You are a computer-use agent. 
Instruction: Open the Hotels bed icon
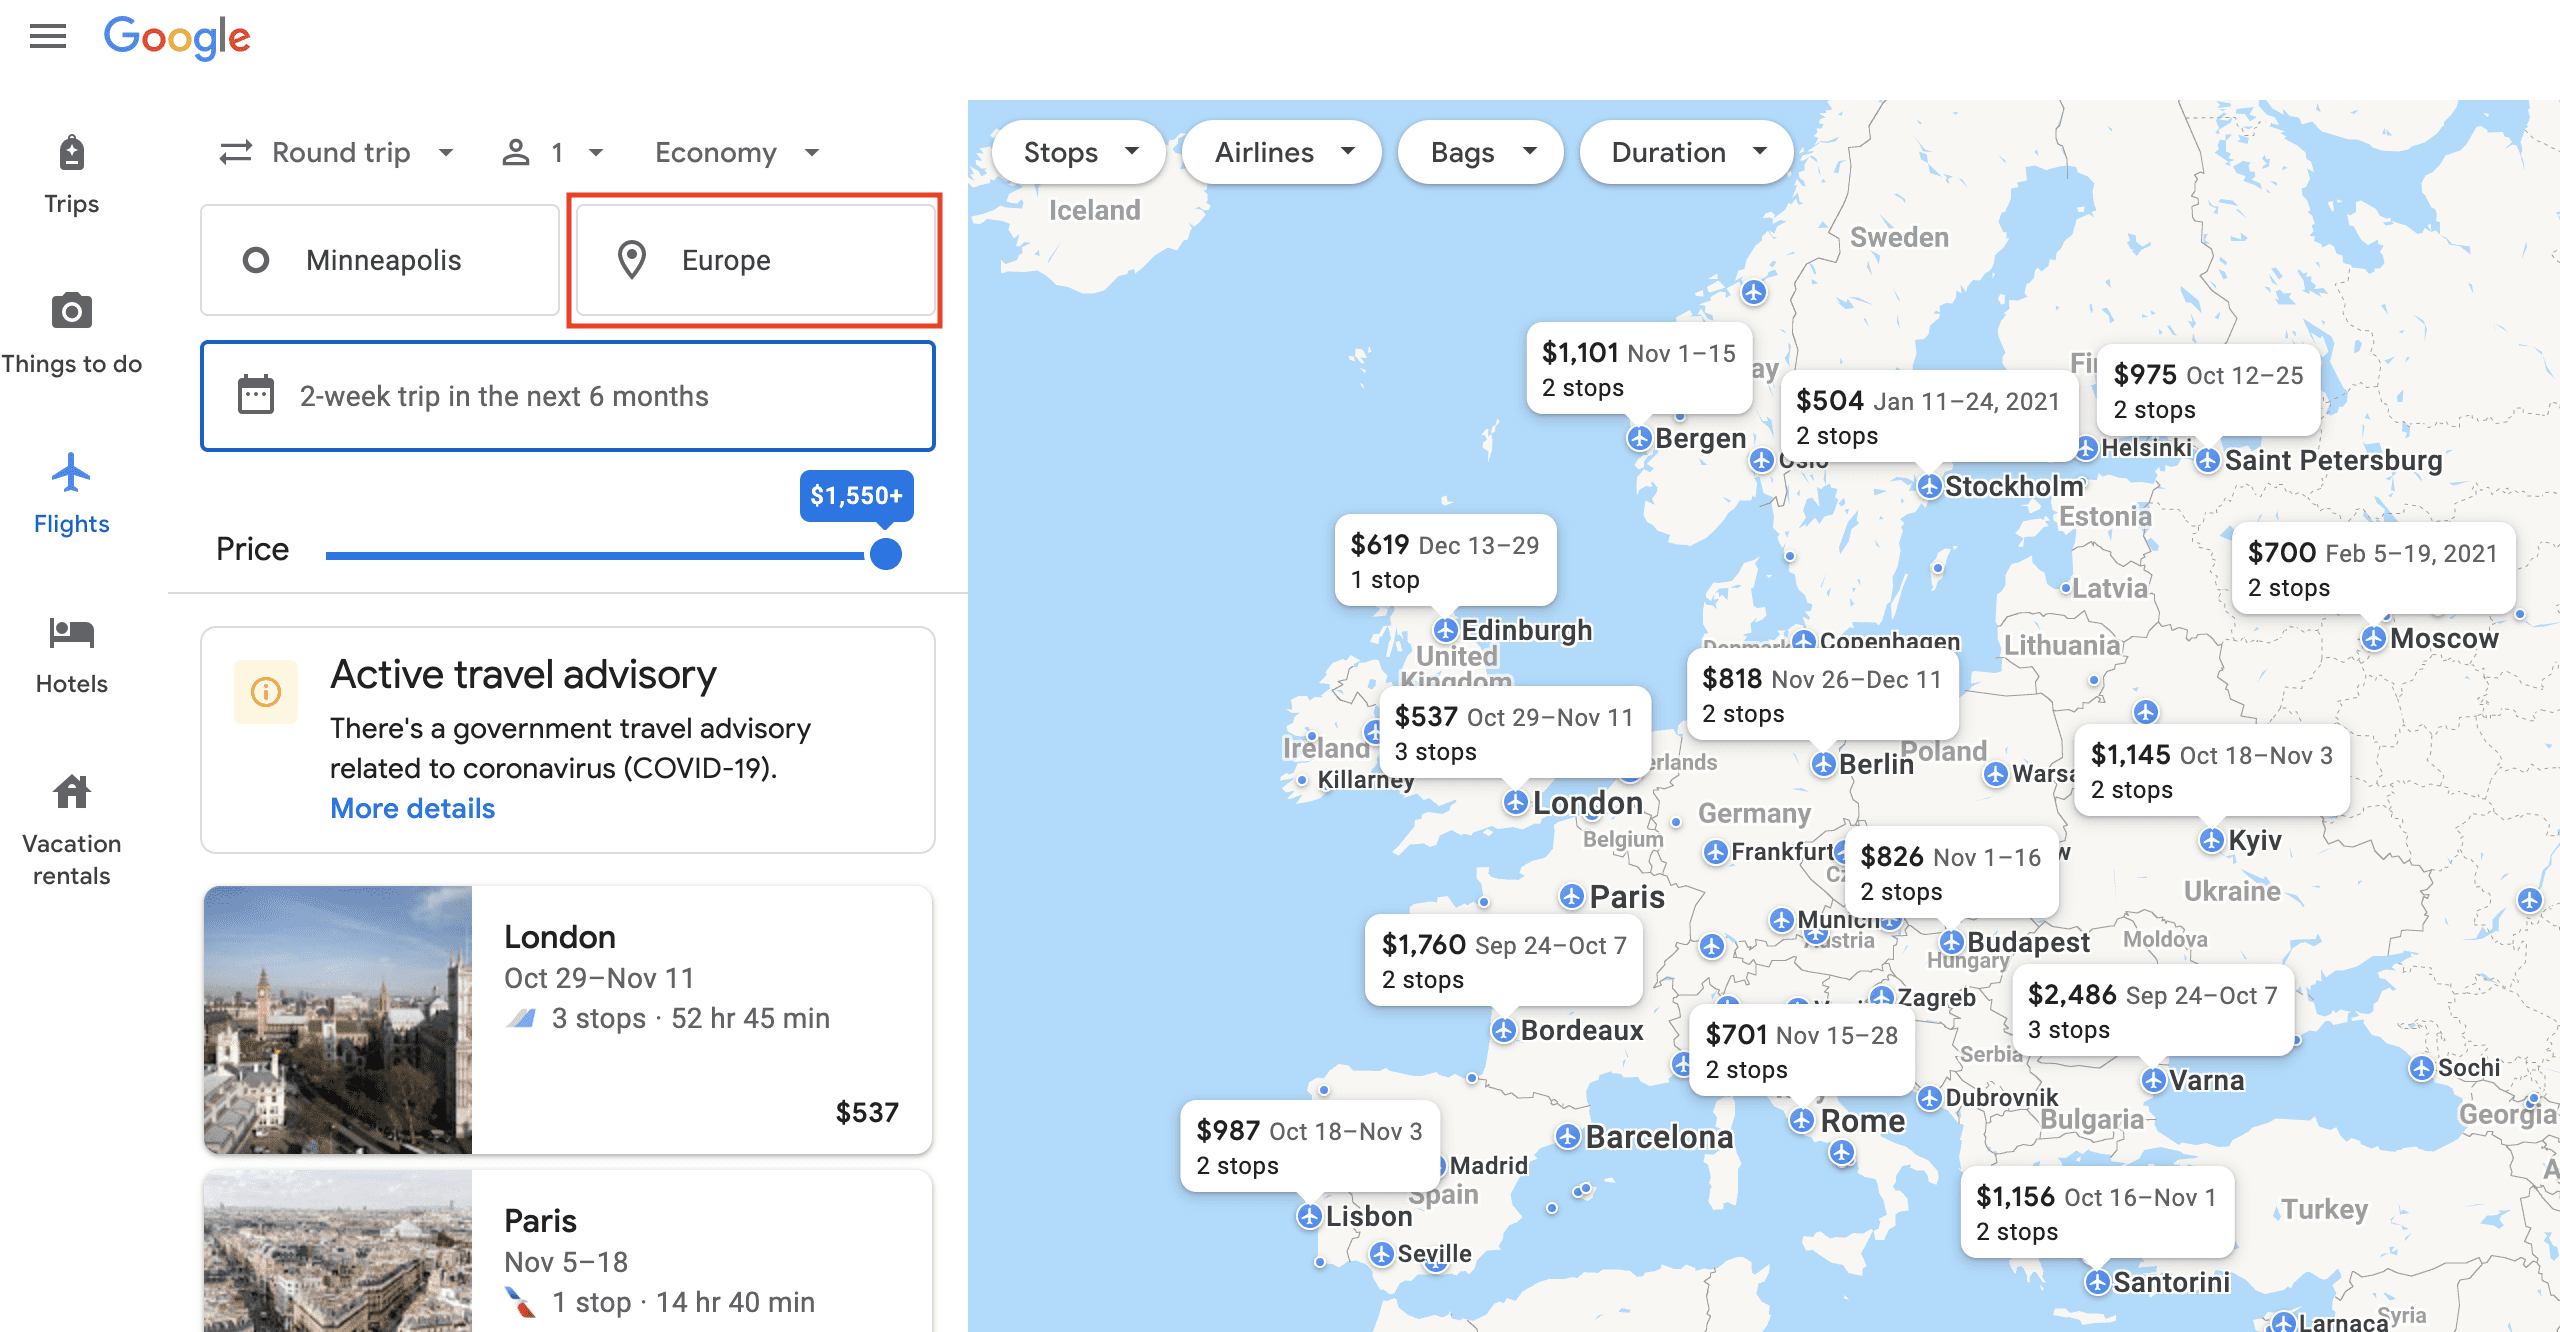[71, 632]
